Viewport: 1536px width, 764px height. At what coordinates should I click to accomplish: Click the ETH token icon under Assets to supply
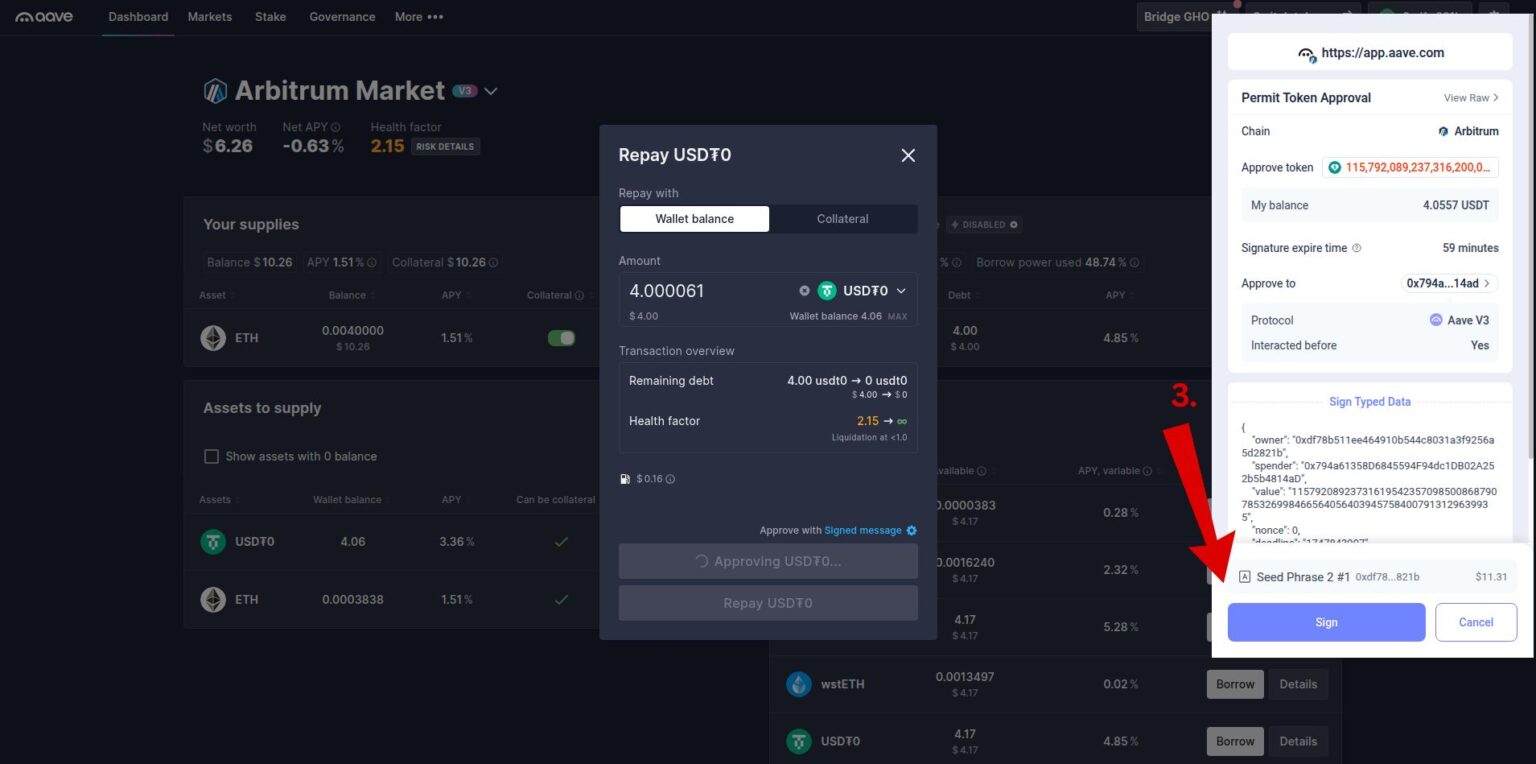click(213, 599)
